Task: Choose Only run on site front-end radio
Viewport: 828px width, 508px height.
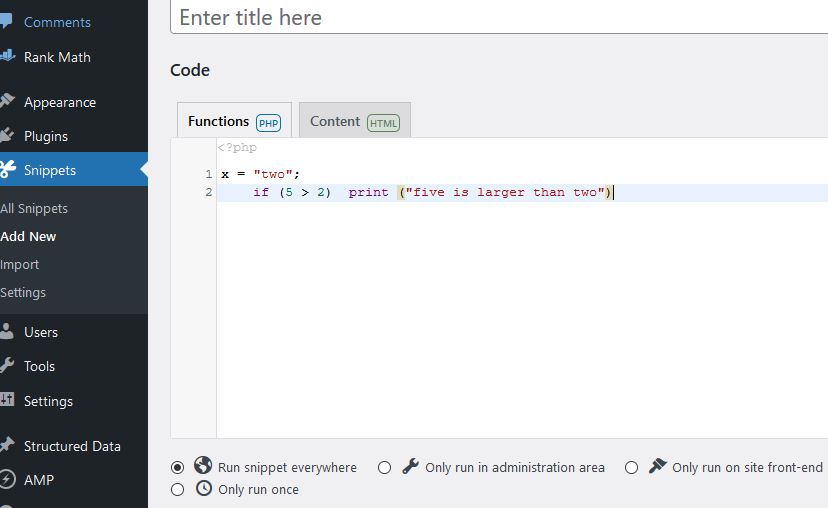Action: click(x=631, y=467)
